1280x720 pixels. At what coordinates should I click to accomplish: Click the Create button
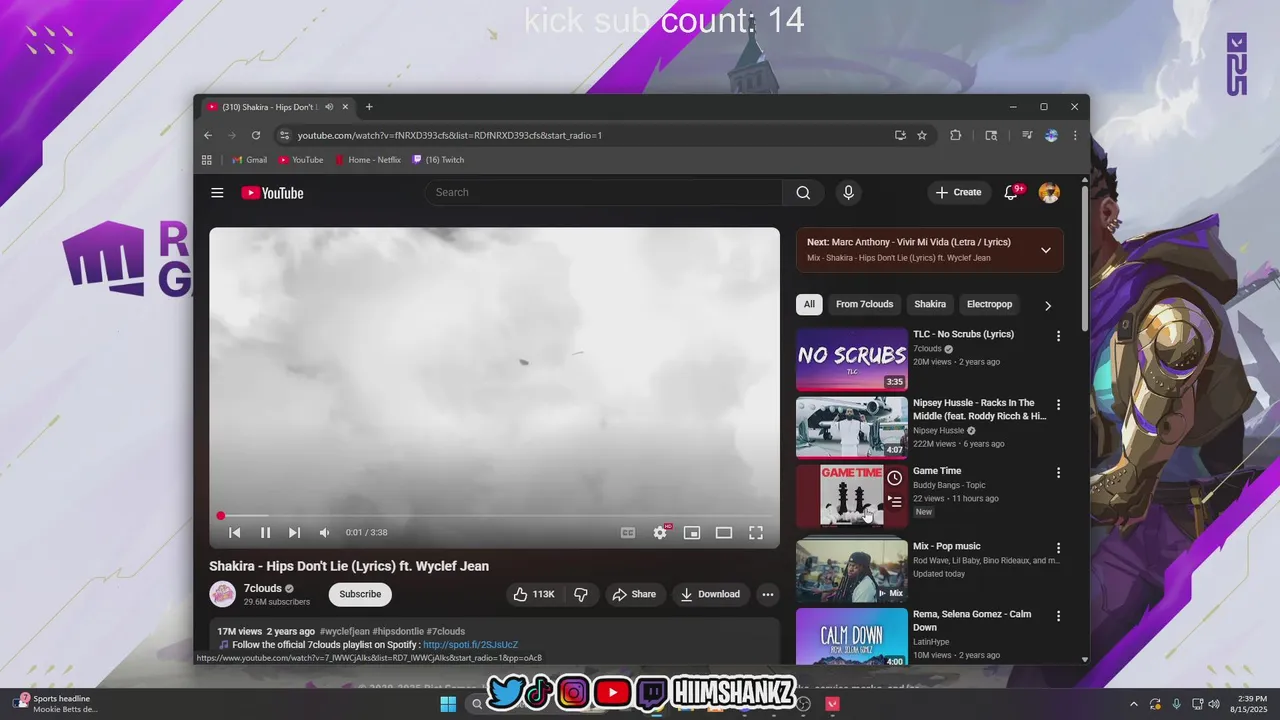coord(959,193)
